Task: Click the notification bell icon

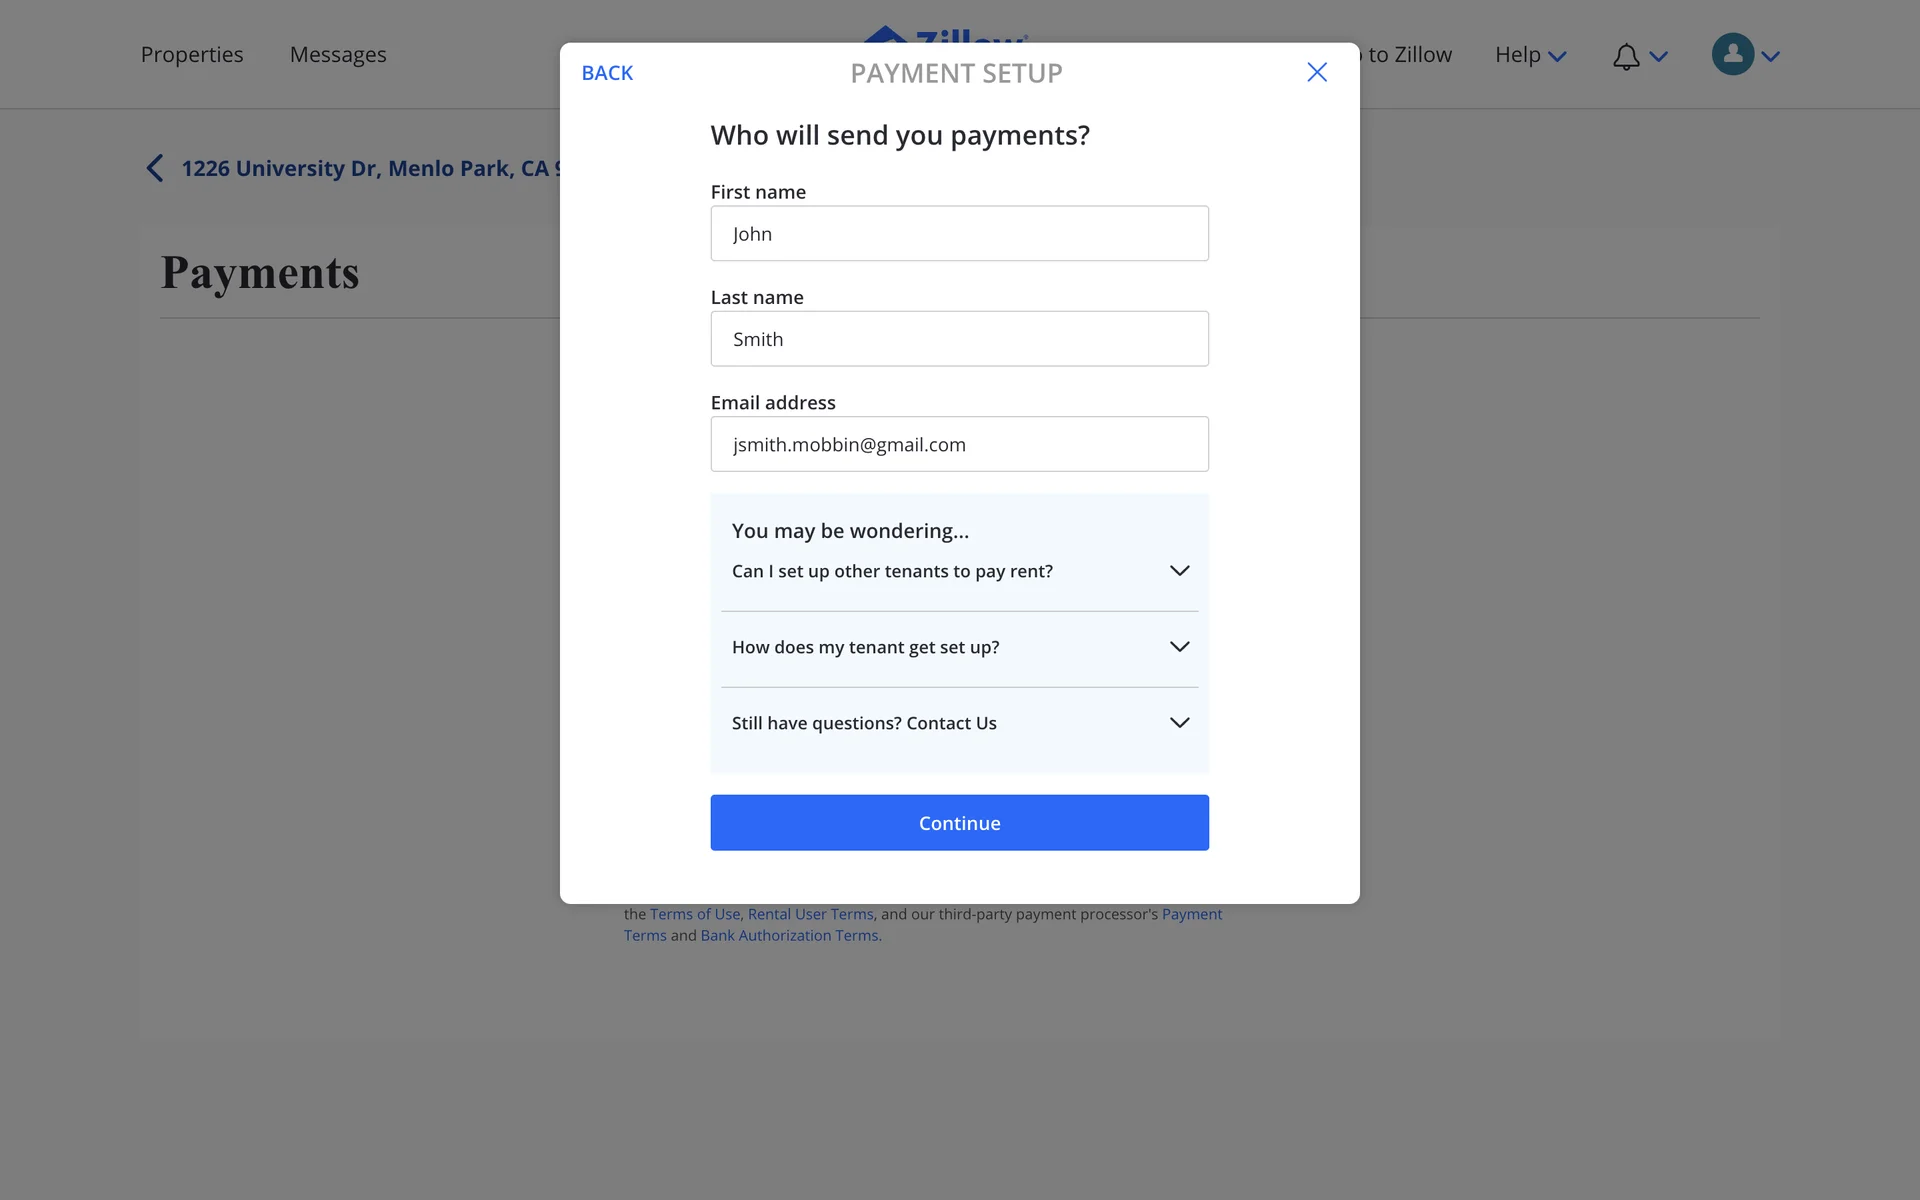Action: (1626, 57)
